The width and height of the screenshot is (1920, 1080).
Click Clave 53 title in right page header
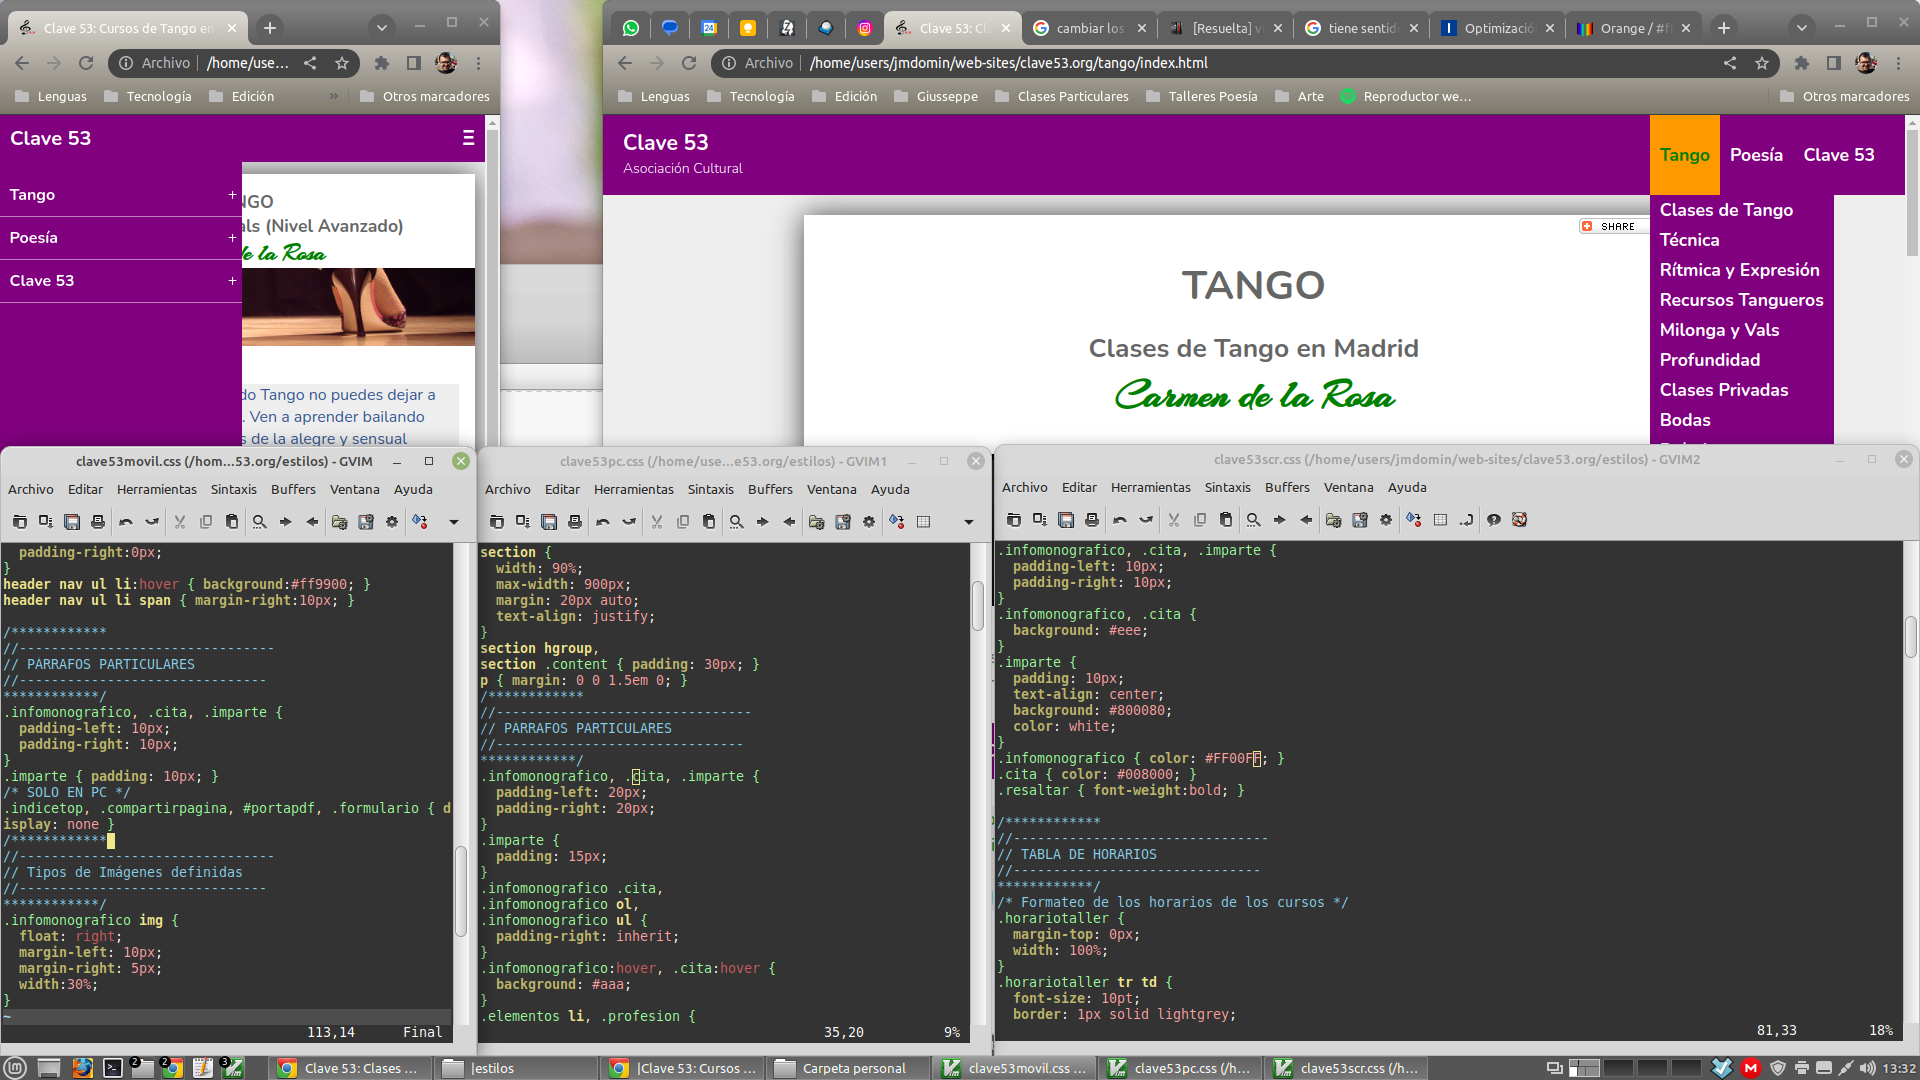(x=665, y=142)
